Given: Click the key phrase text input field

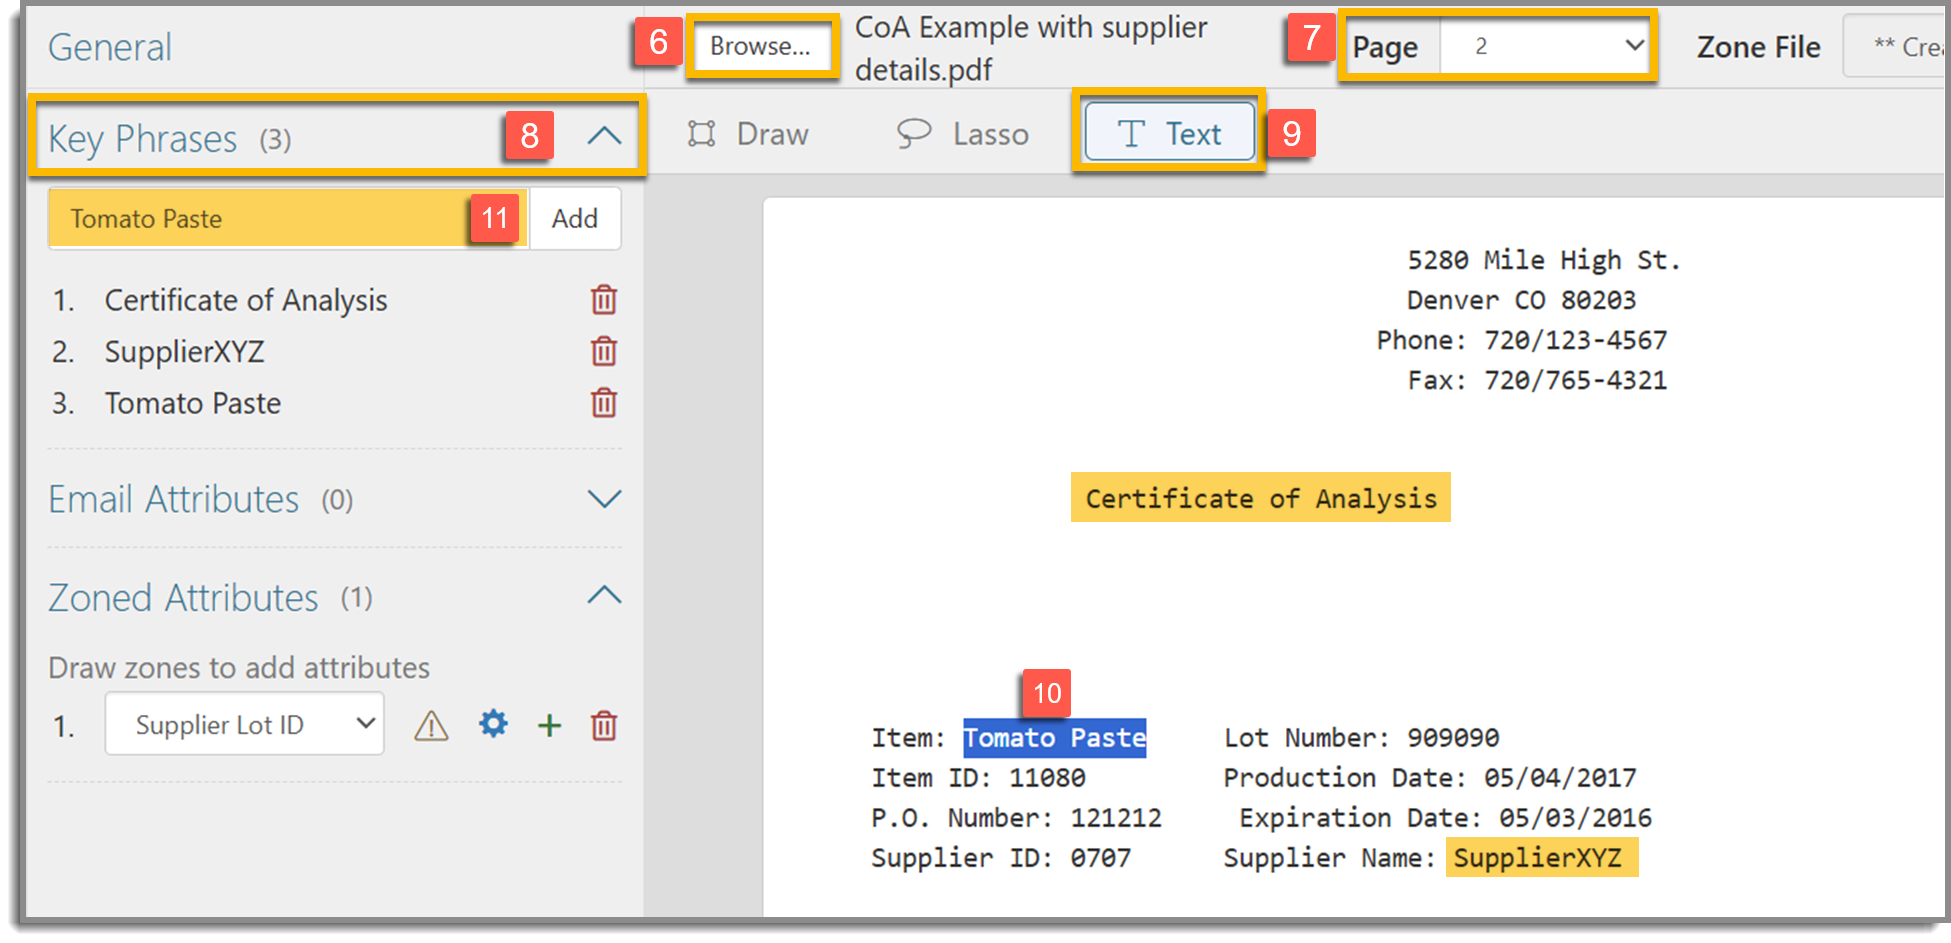Looking at the screenshot, I should coord(250,218).
